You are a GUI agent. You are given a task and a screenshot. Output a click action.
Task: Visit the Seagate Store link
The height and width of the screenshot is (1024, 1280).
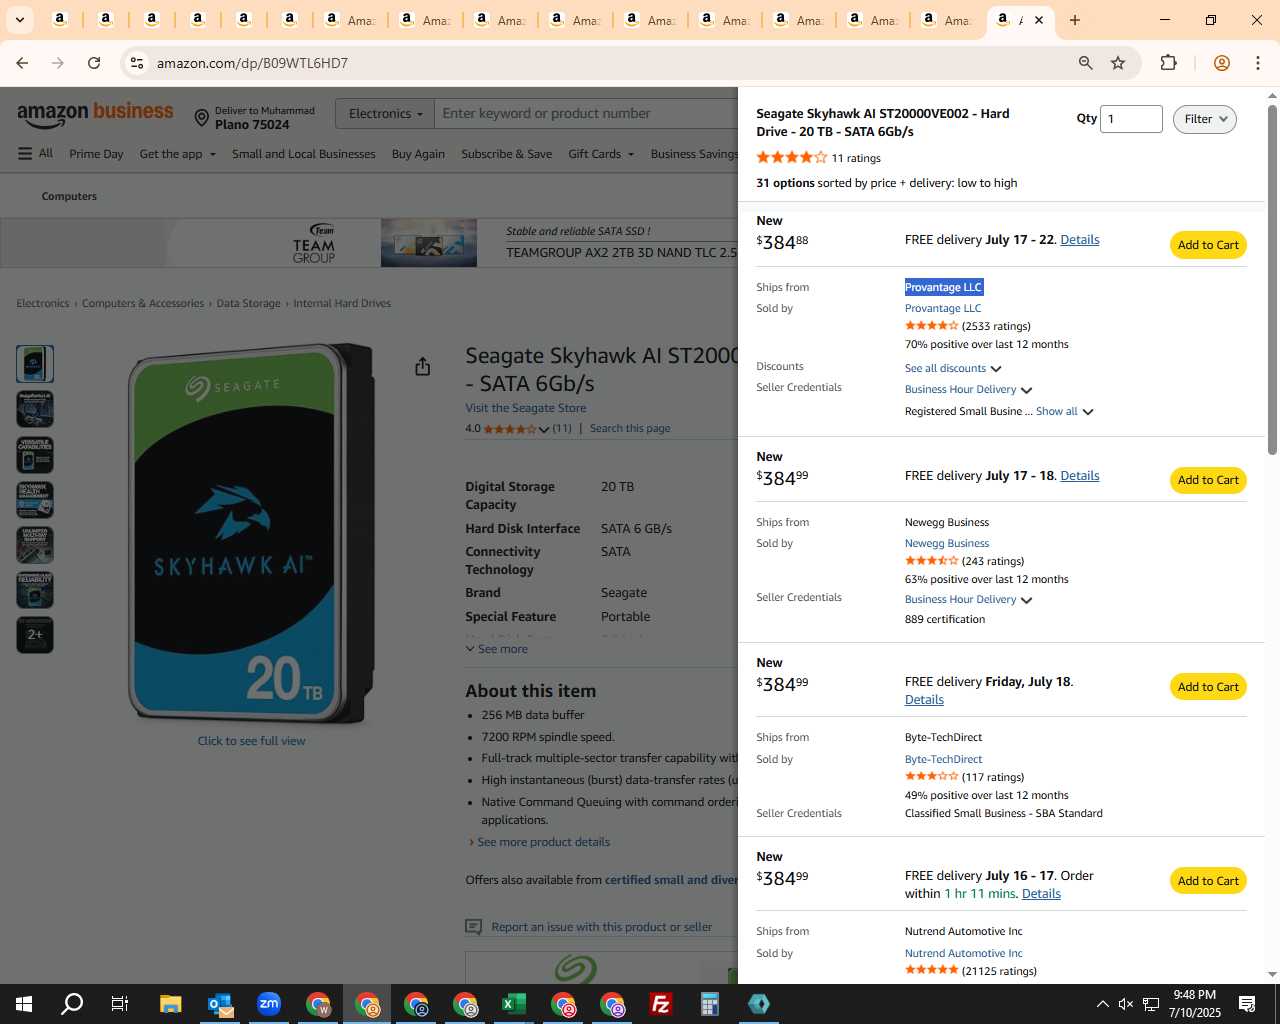tap(526, 408)
